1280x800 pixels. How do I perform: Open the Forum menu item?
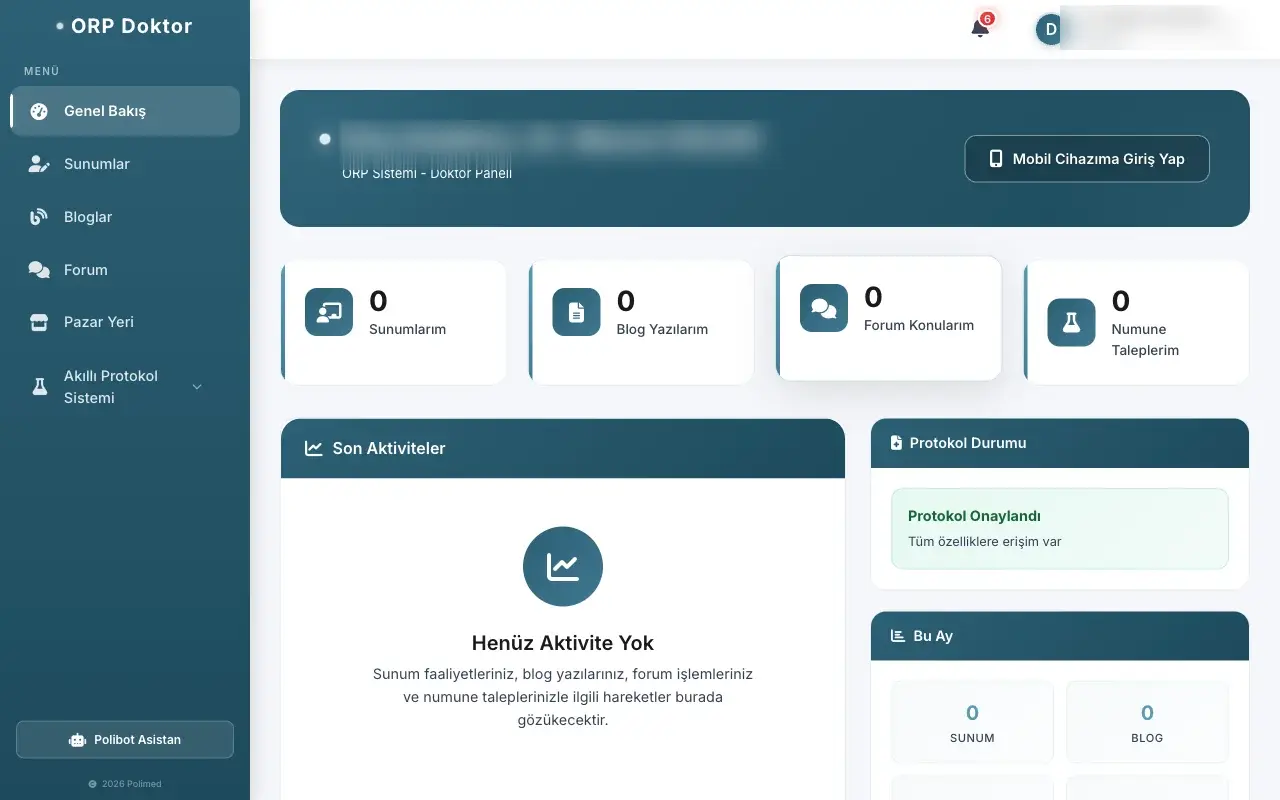125,270
